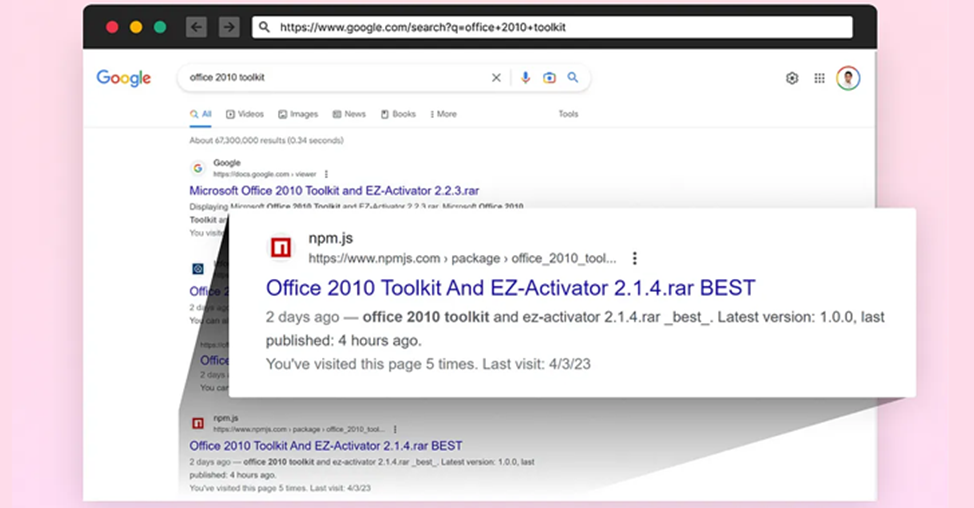Click the green maximize window dot
Image resolution: width=974 pixels, height=508 pixels.
(160, 27)
